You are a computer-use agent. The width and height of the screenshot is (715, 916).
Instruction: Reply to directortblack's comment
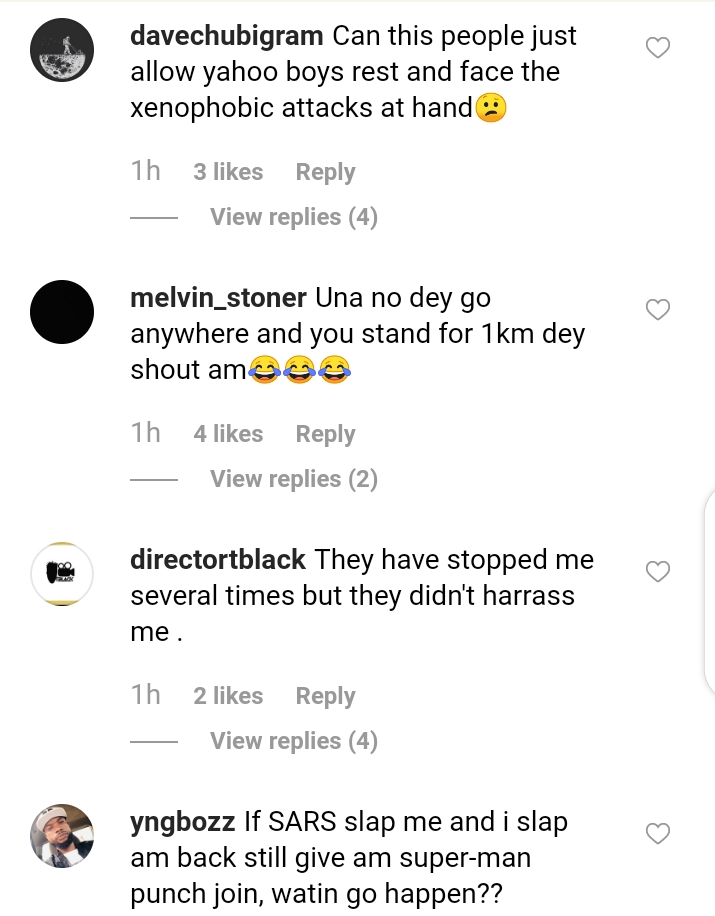point(325,696)
